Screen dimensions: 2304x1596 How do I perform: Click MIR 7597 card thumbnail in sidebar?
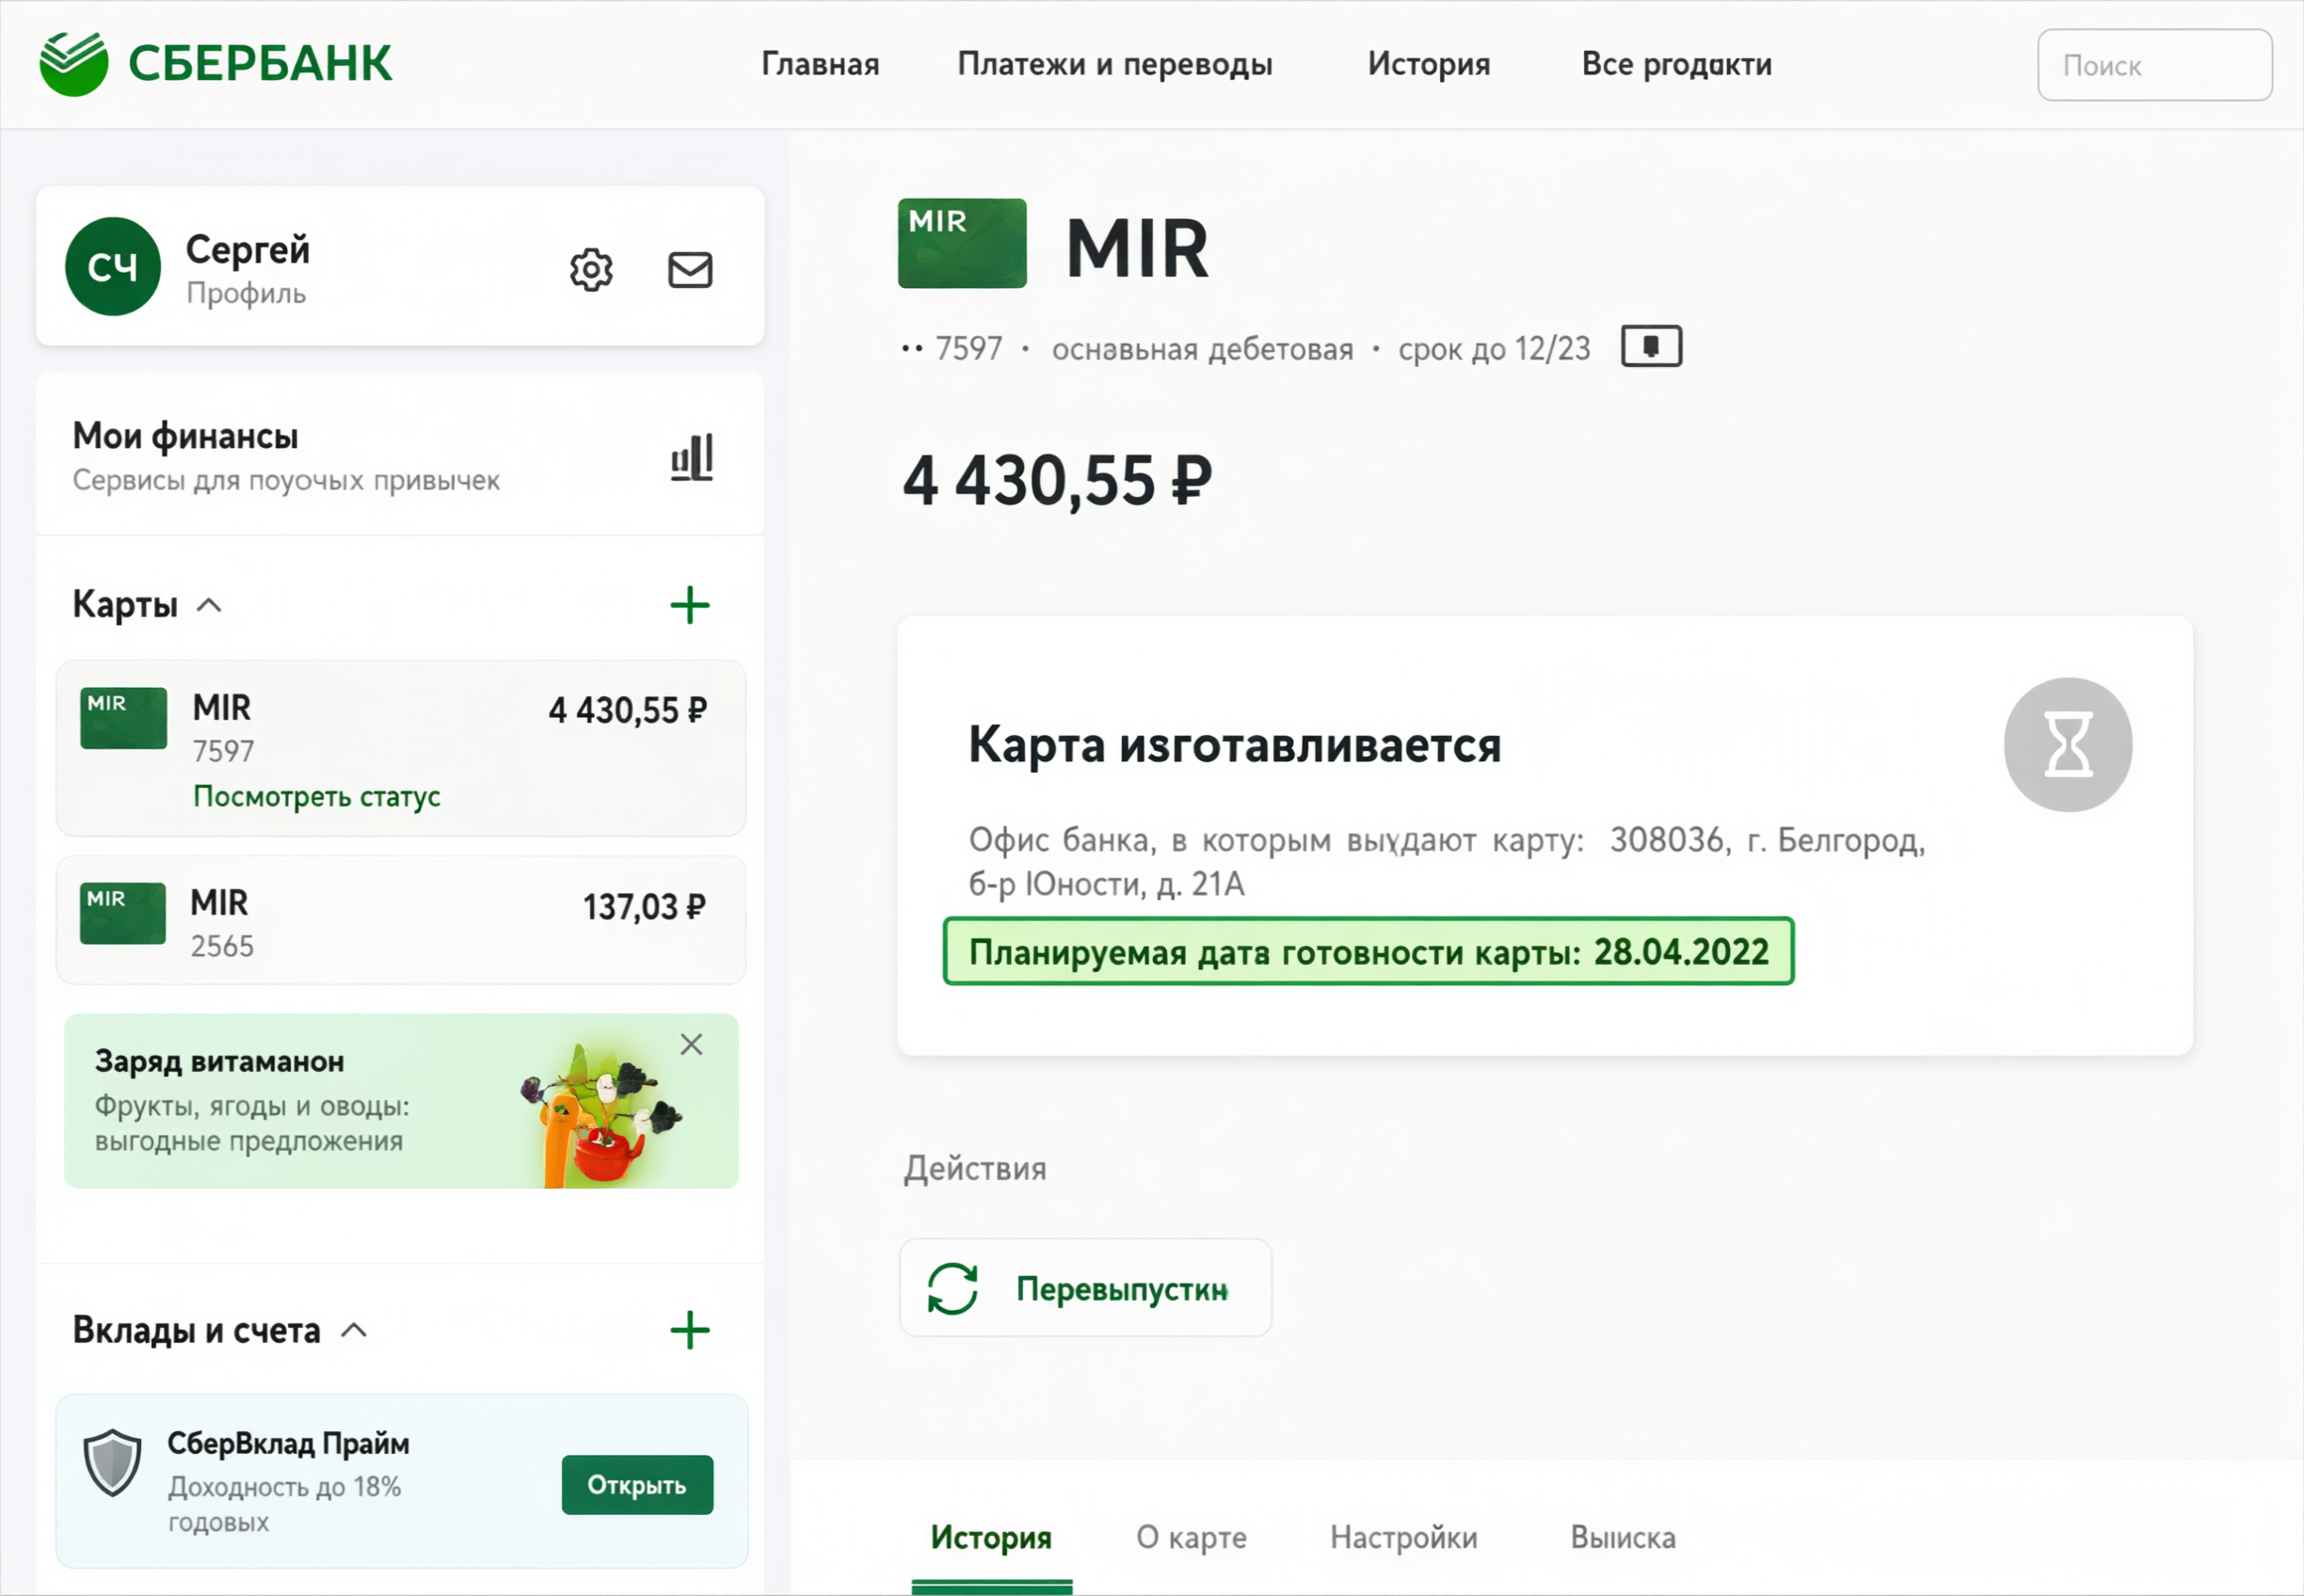[x=124, y=718]
